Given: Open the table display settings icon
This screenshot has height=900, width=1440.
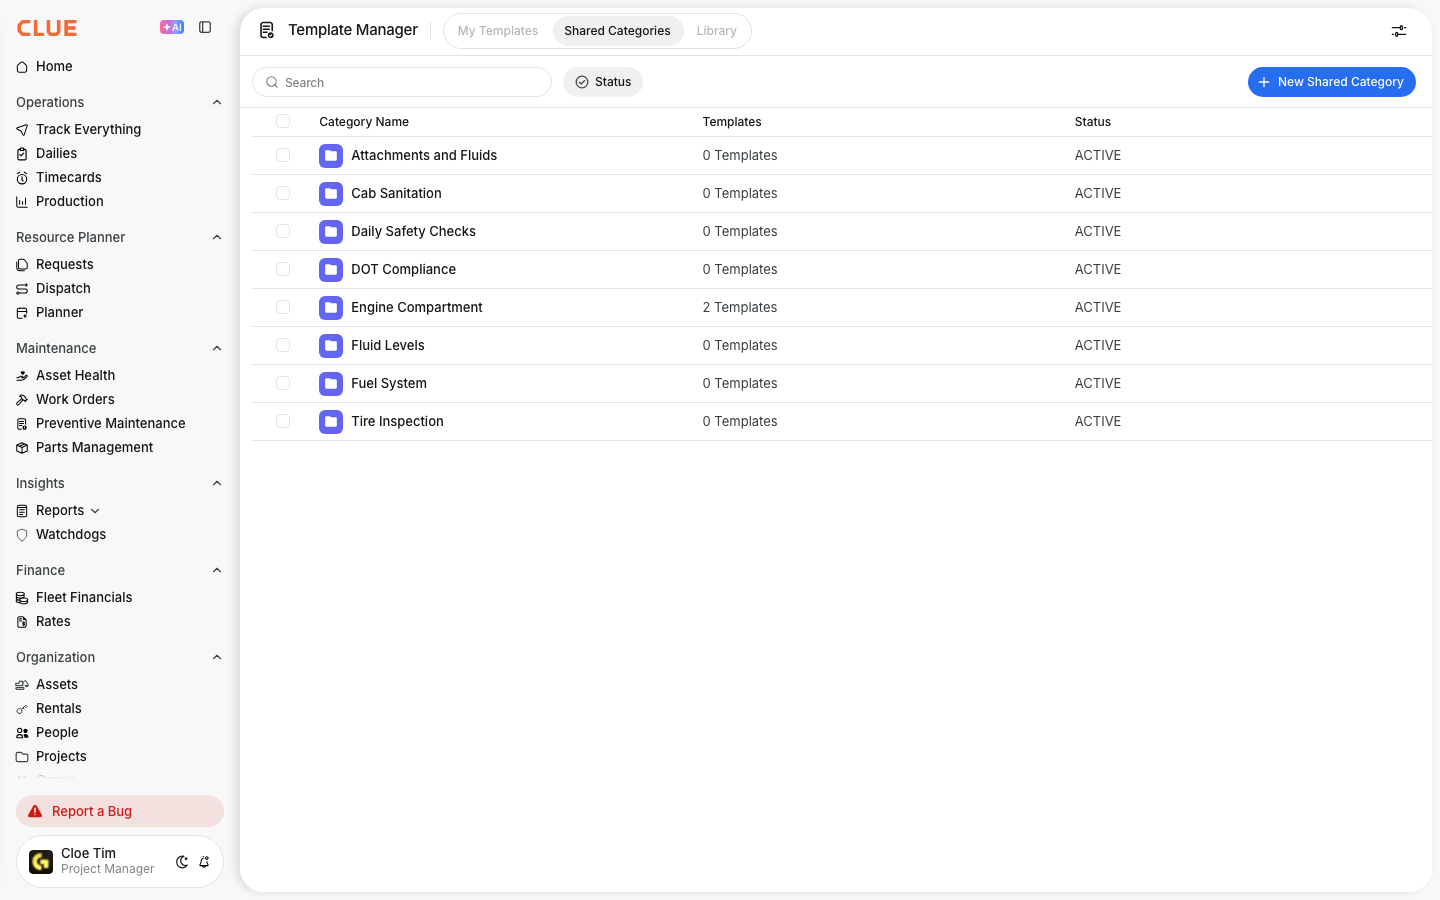Looking at the screenshot, I should [1399, 31].
